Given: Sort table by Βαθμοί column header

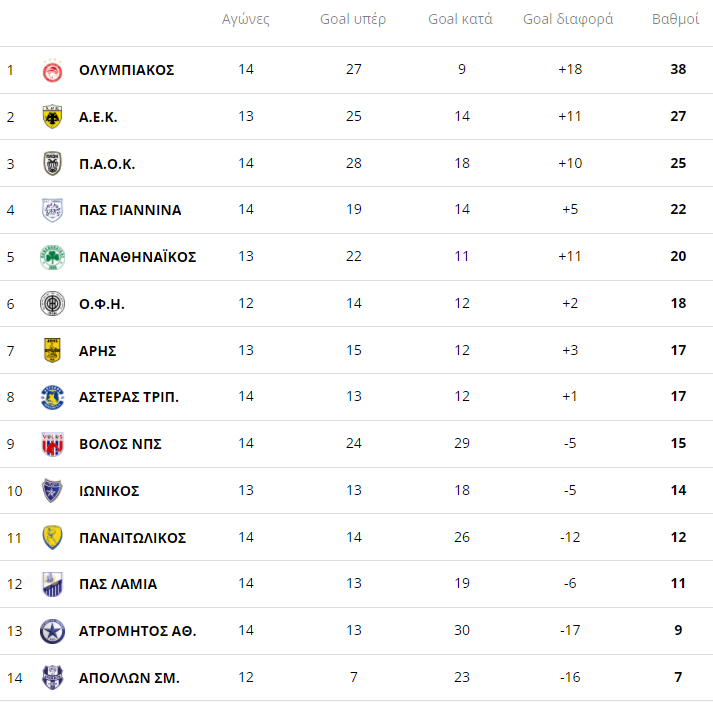Looking at the screenshot, I should (675, 19).
